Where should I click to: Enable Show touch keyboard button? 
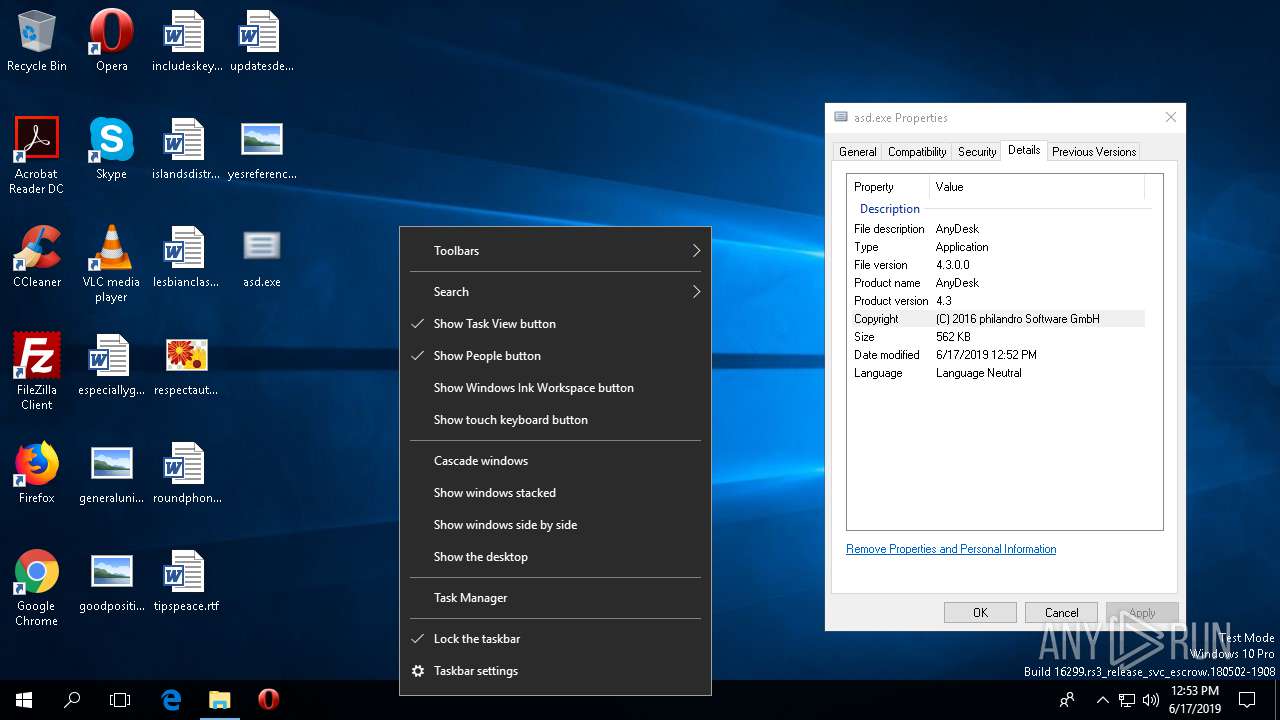(555, 420)
